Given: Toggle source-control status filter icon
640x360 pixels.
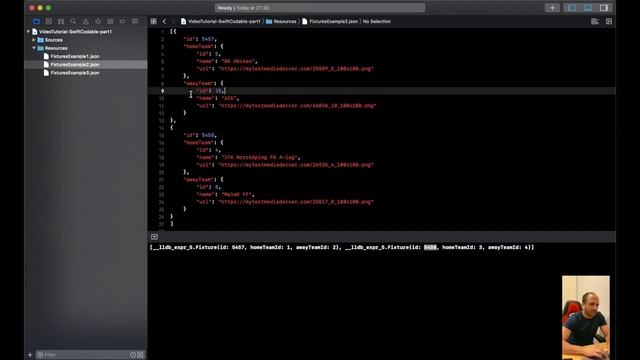Looking at the screenshot, I should [x=140, y=355].
